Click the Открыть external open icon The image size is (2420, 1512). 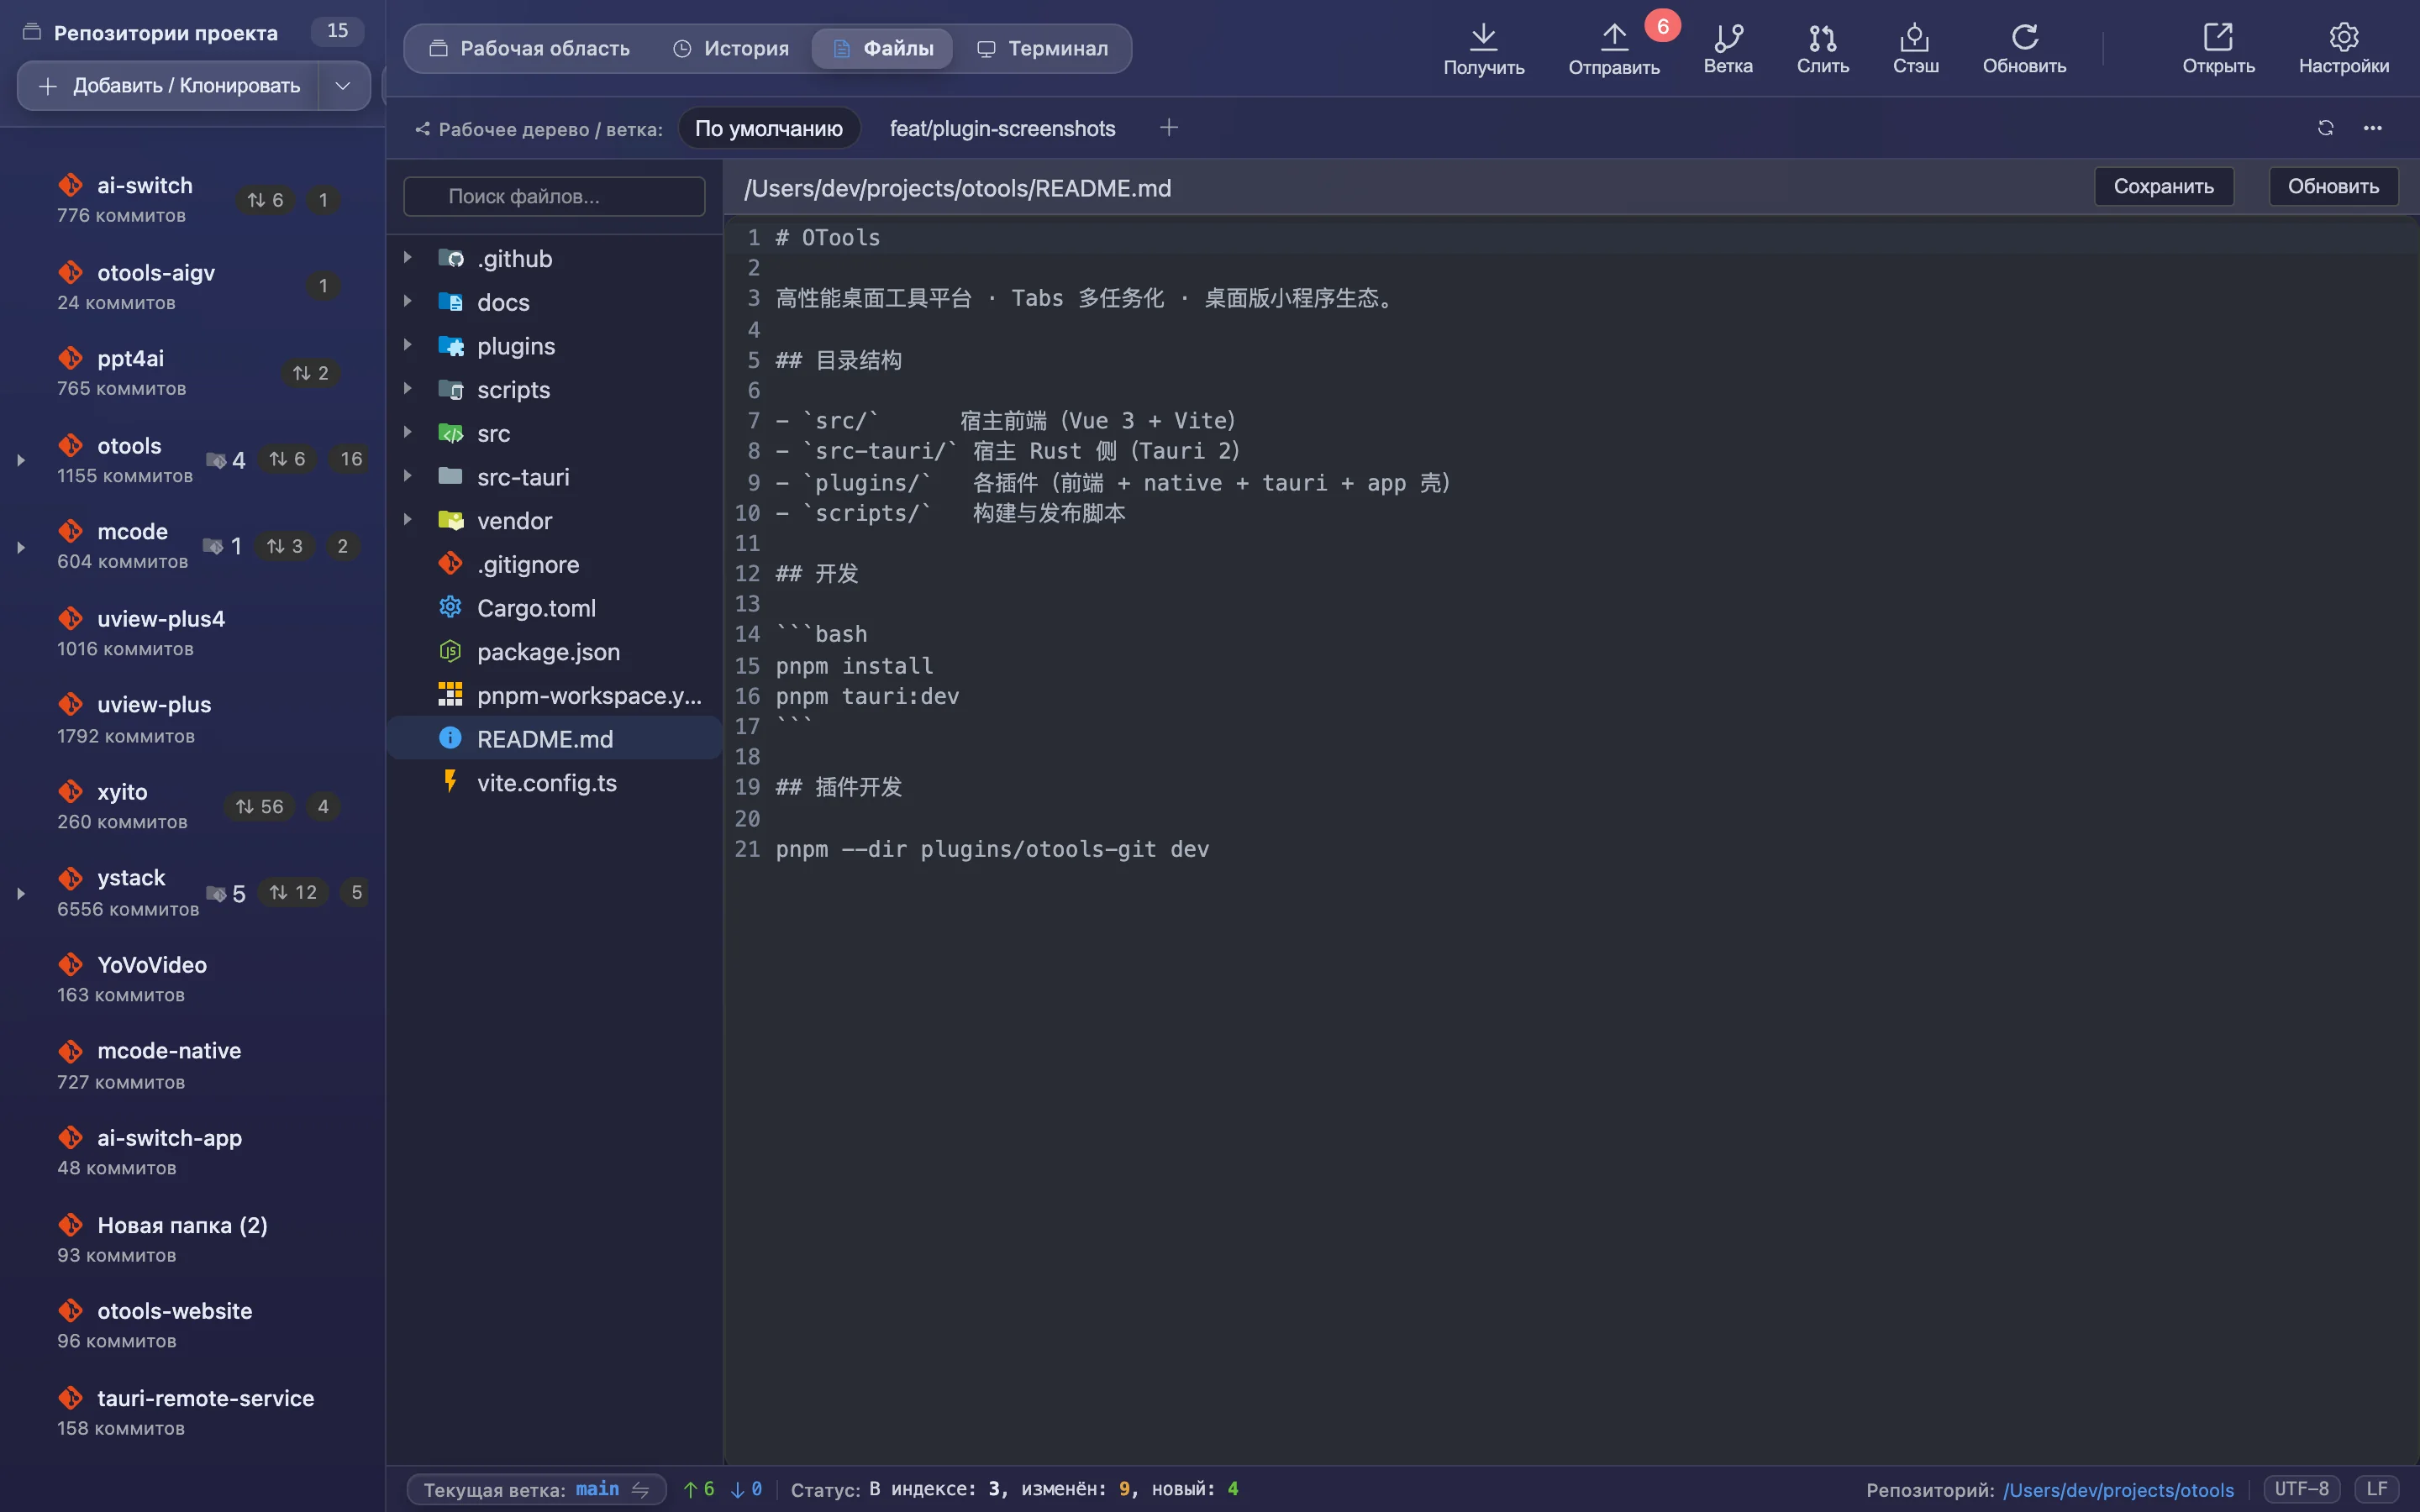pos(2217,37)
